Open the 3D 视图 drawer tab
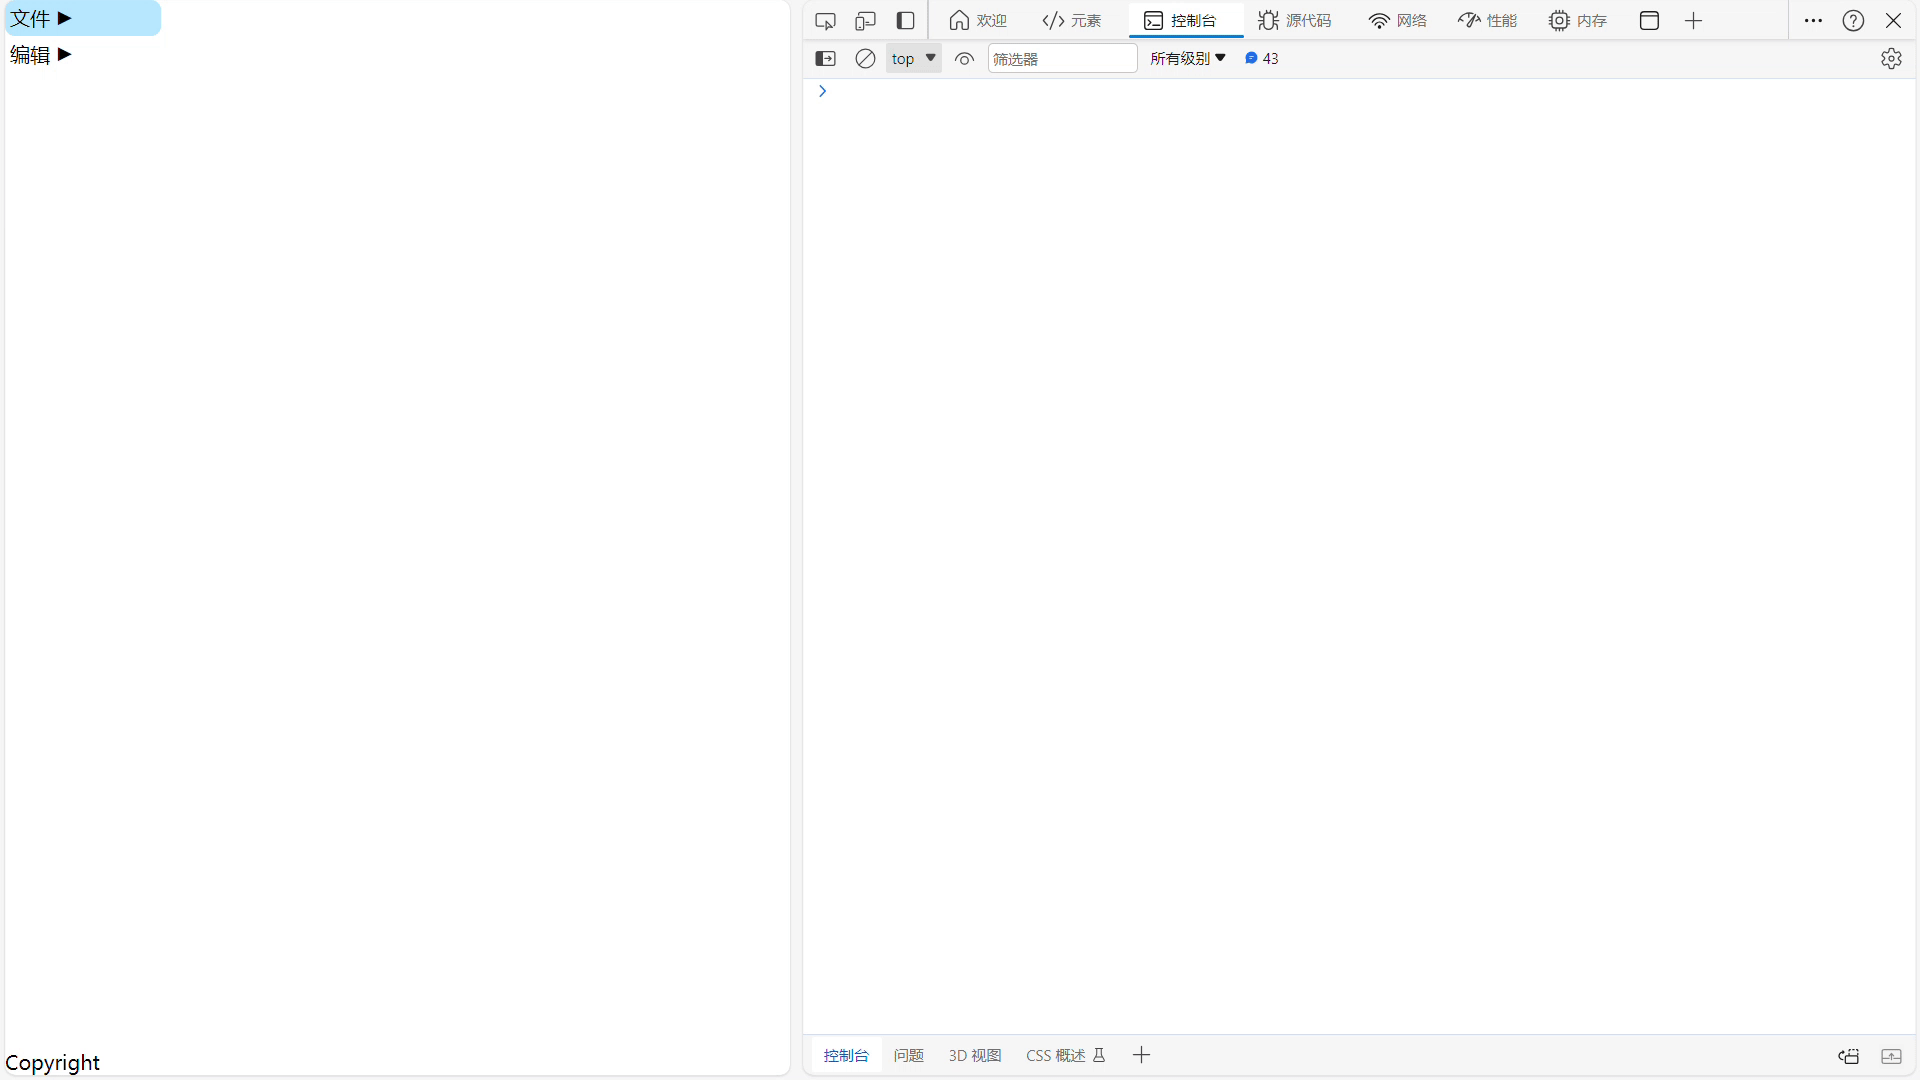 [975, 1056]
